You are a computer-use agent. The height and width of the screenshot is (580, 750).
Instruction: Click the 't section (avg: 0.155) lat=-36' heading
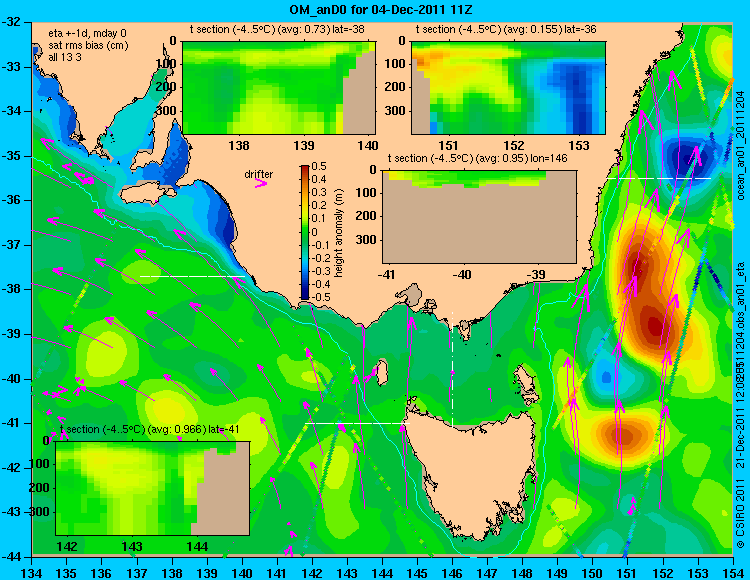pos(506,29)
